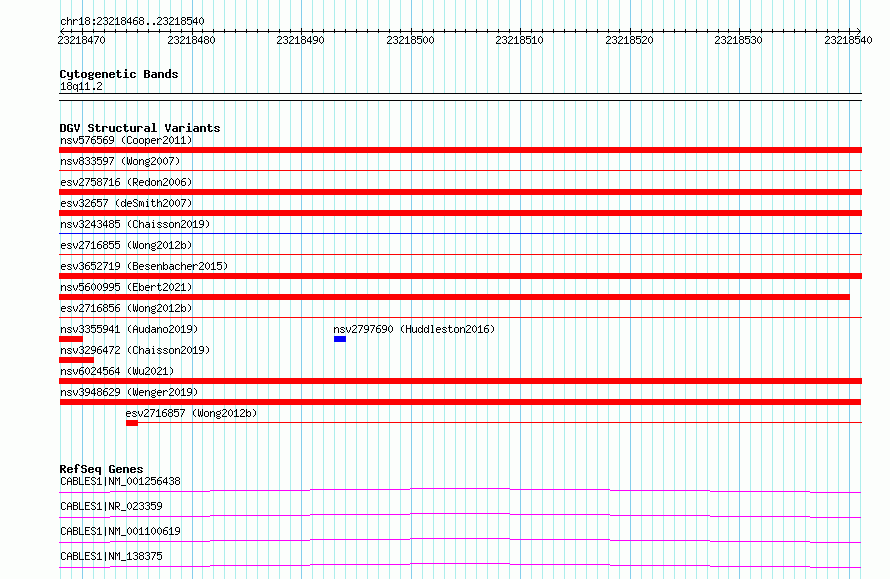890x579 pixels.
Task: Click the 18q11.2 band label
Action: (81, 86)
